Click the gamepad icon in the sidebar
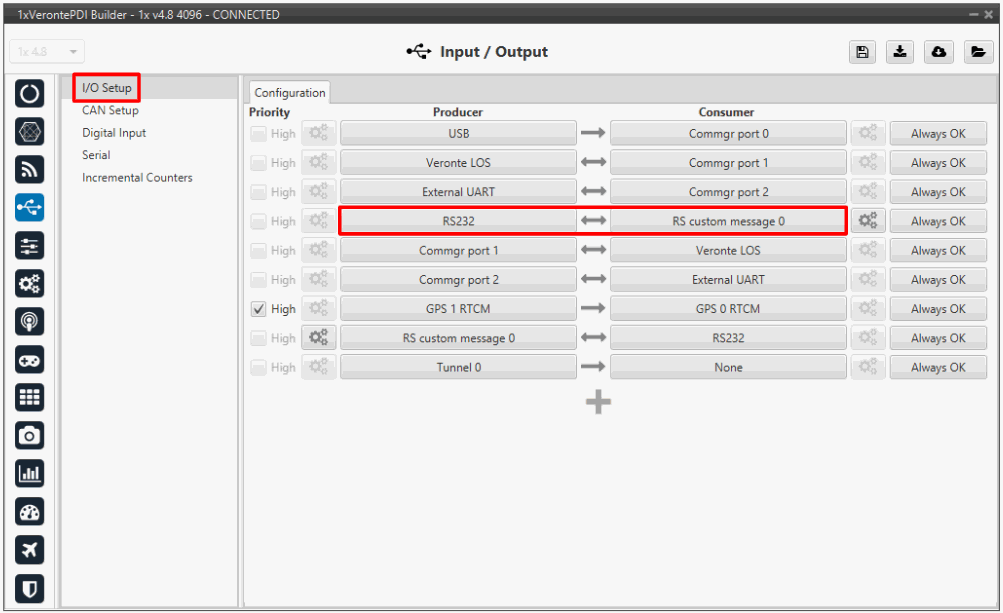The image size is (1003, 613). (x=30, y=359)
